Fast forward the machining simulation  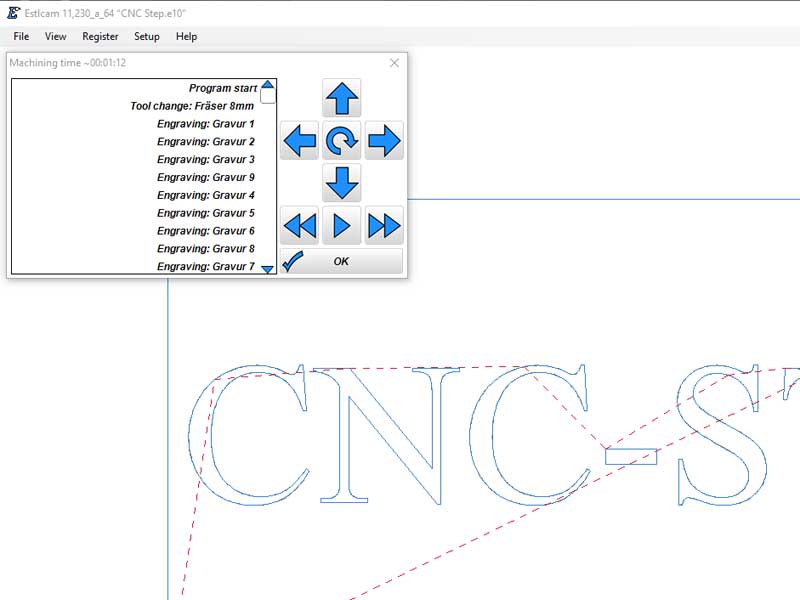tap(384, 225)
